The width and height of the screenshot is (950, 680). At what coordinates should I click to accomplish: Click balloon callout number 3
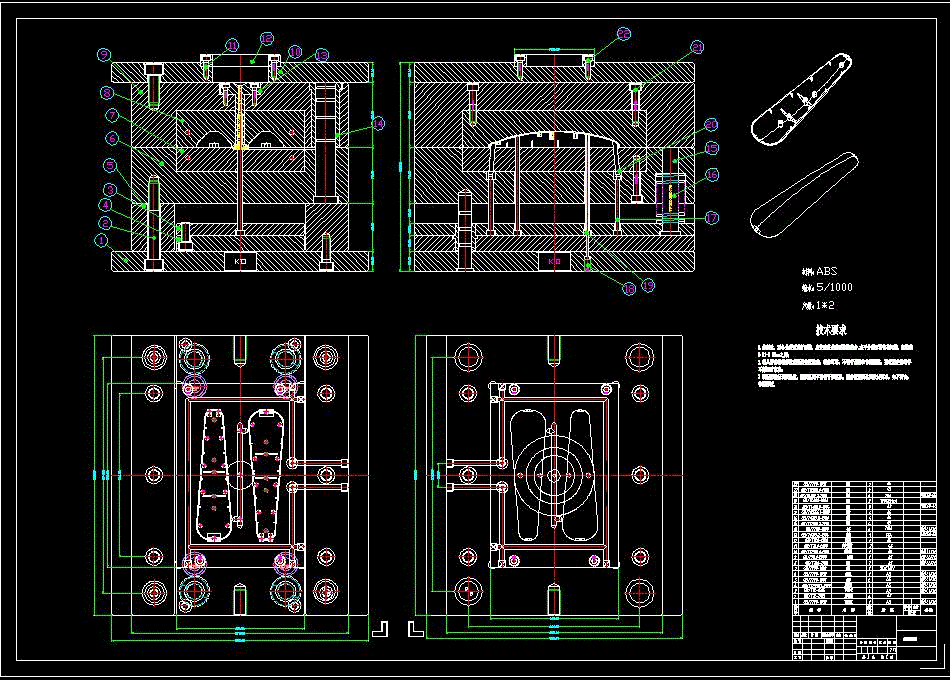(110, 190)
